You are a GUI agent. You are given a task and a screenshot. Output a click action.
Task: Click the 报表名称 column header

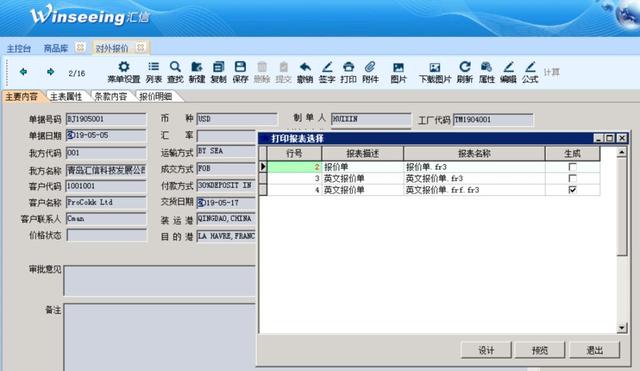(x=474, y=153)
